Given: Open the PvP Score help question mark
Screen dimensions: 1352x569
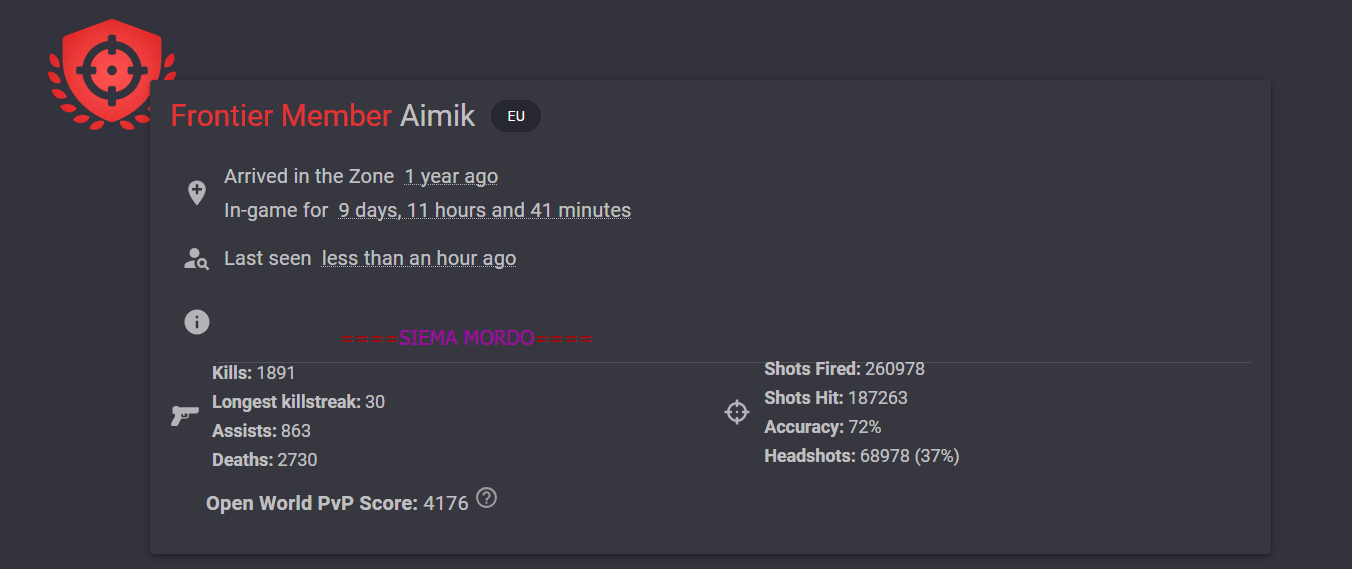Looking at the screenshot, I should pos(486,497).
